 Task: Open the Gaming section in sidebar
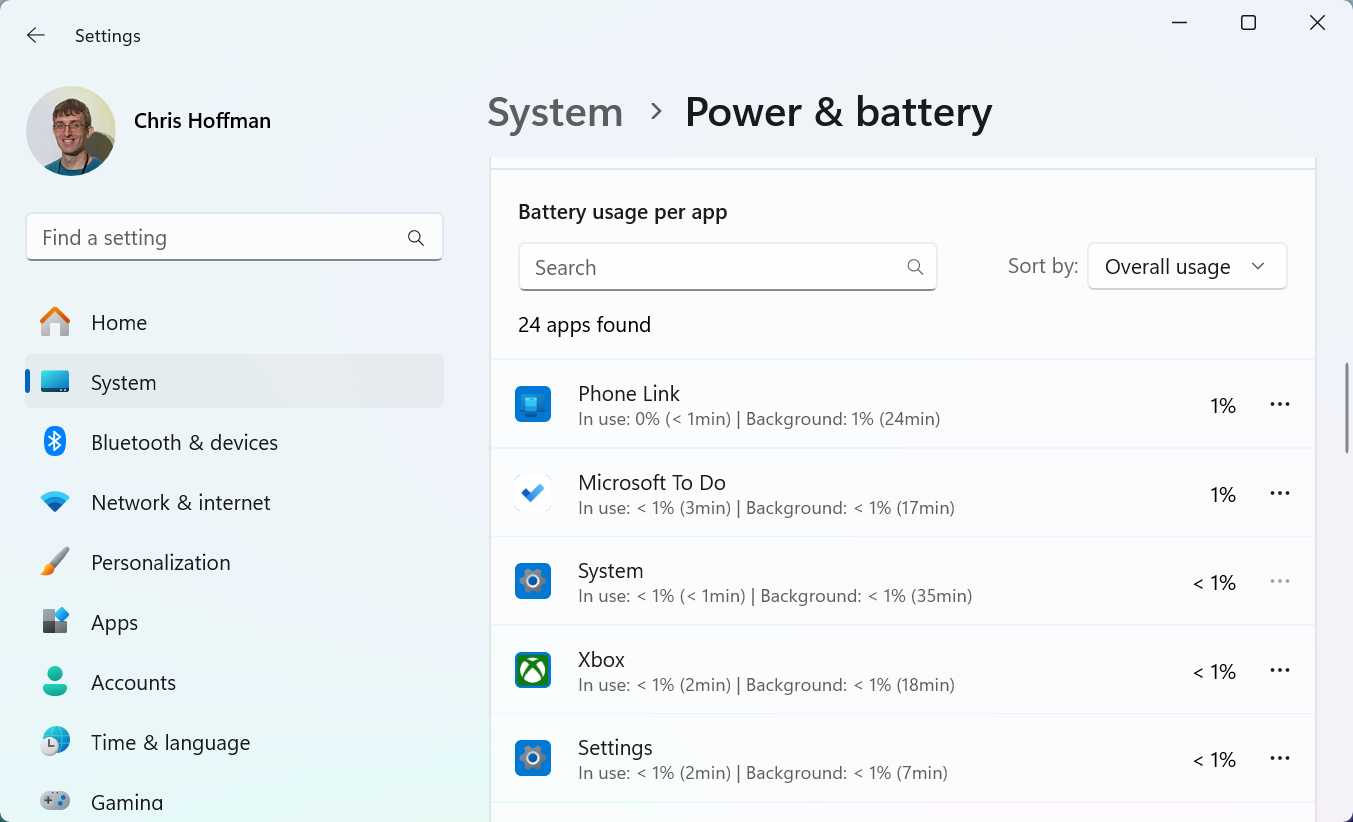[x=127, y=800]
